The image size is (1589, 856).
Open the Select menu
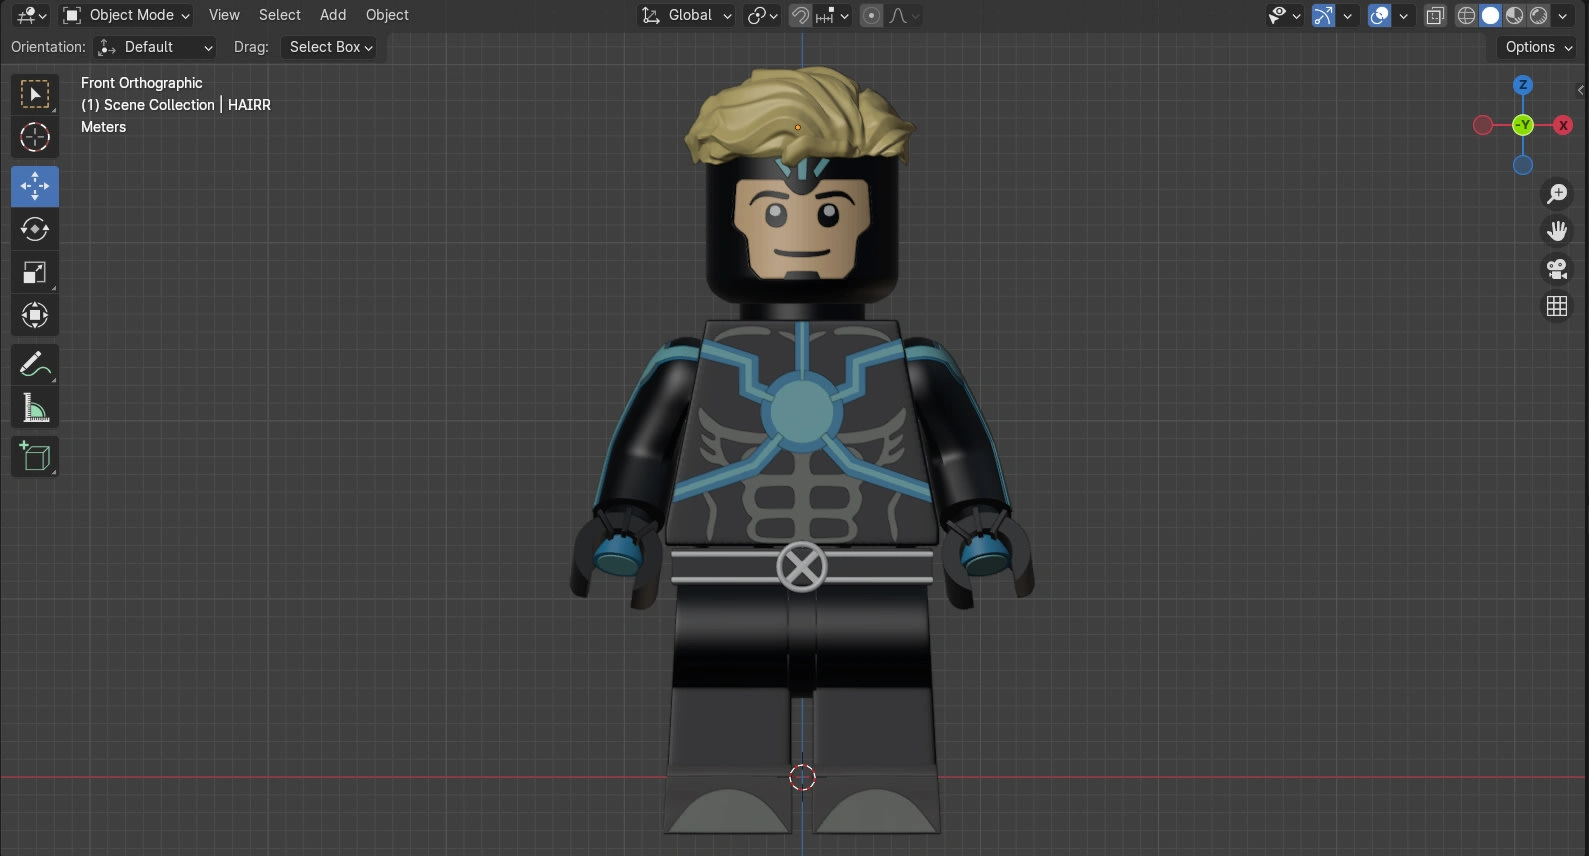point(280,15)
